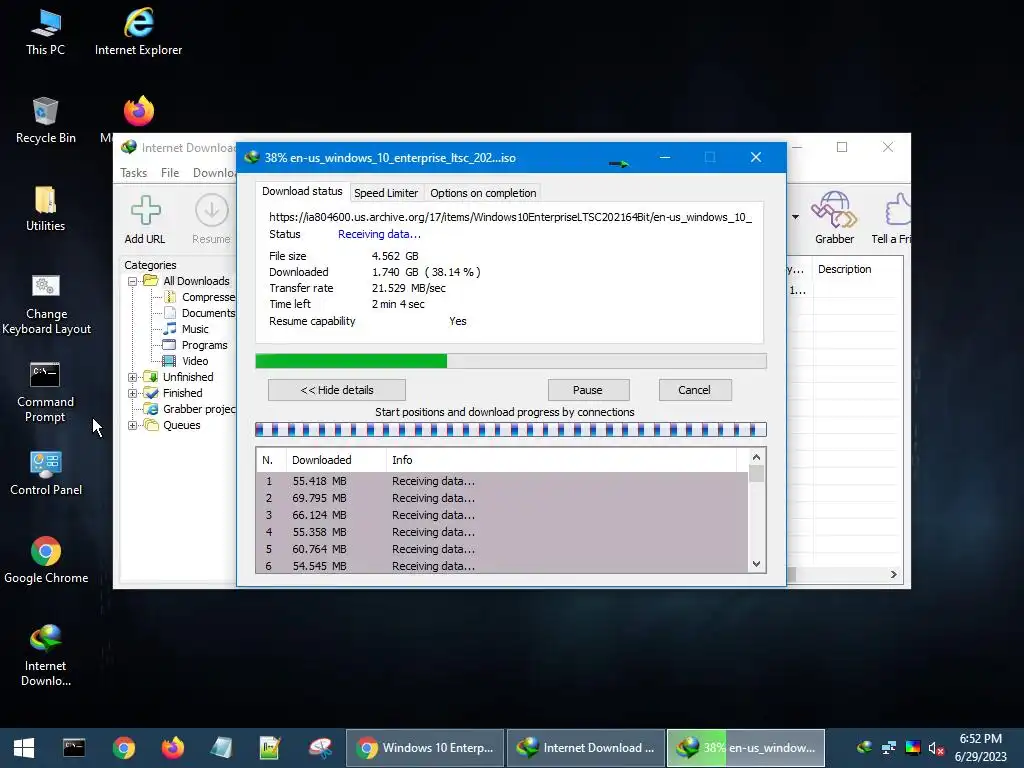Click the Add URL toolbar icon
The image size is (1024, 768).
pos(145,219)
